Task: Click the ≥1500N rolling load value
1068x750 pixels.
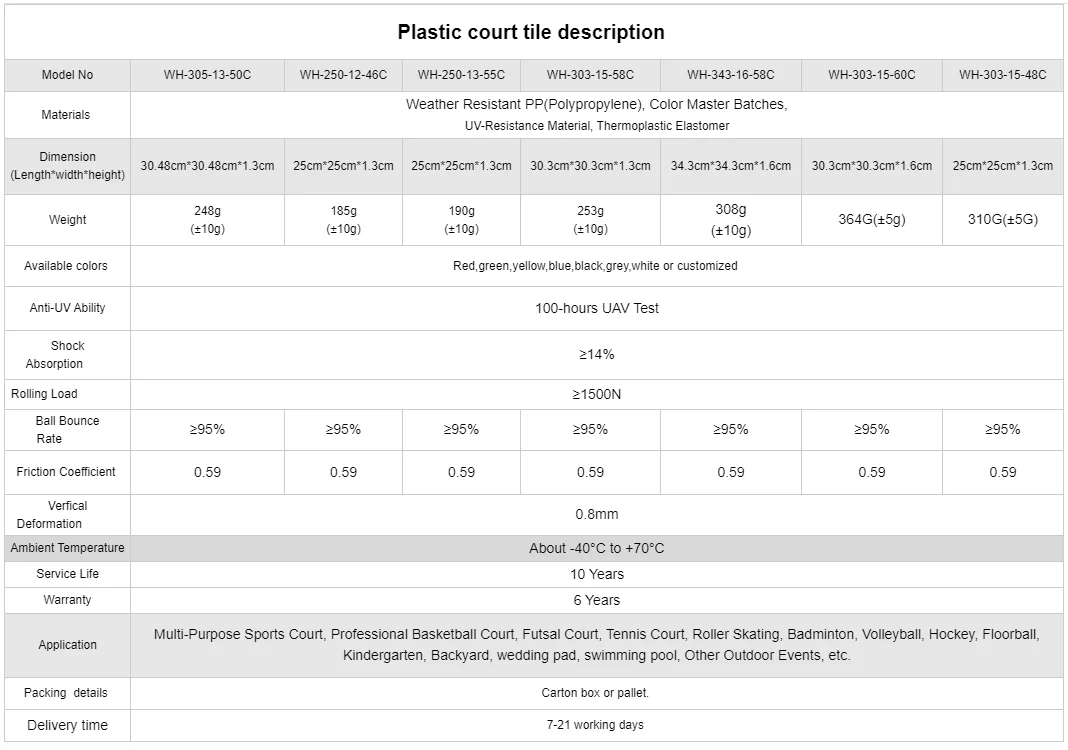Action: coord(596,394)
